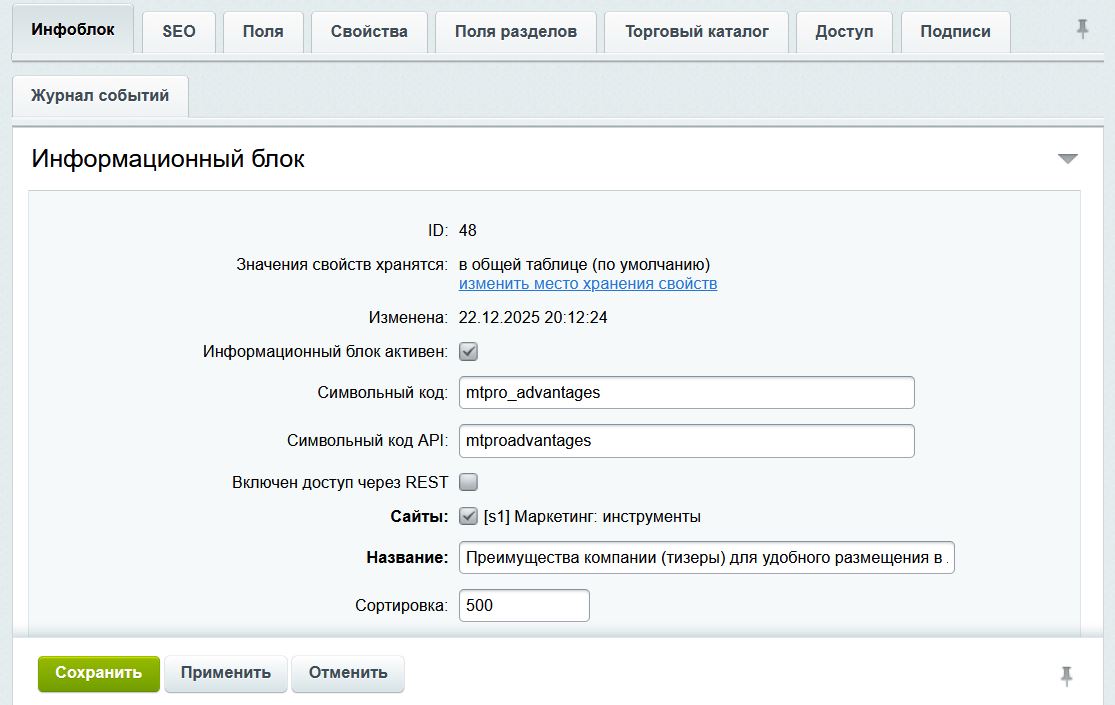Select the Торговый каталог tab
The image size is (1115, 705).
[x=697, y=32]
